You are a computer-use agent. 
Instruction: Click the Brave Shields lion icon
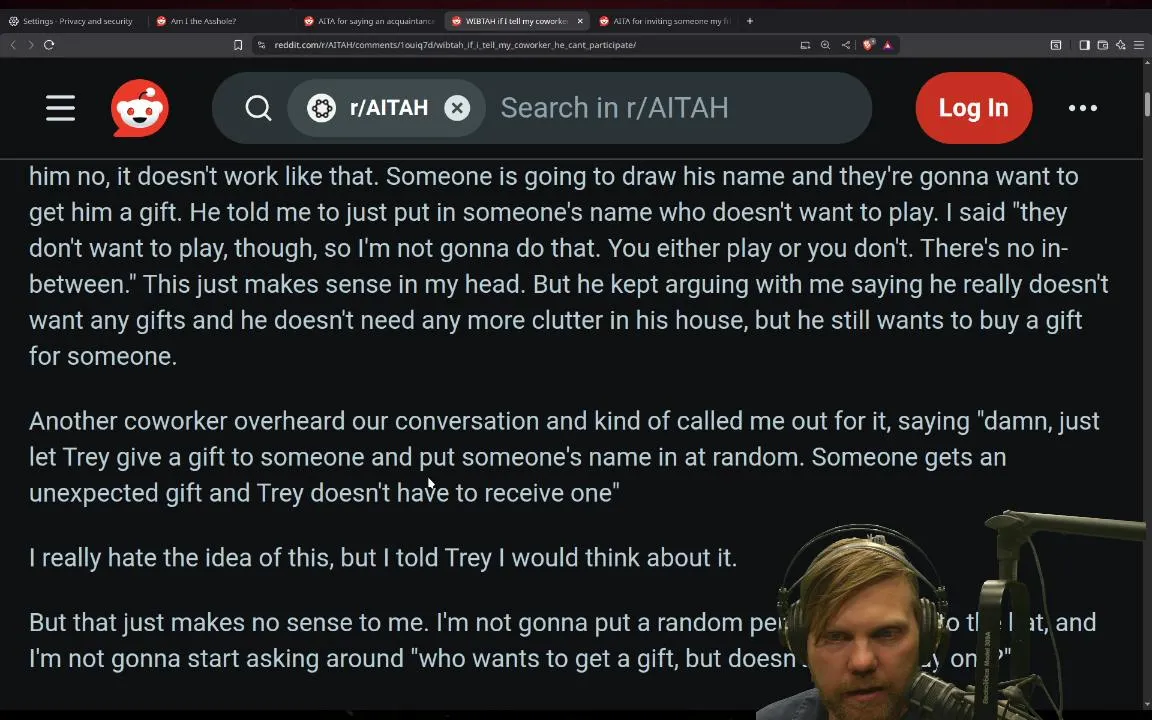pyautogui.click(x=868, y=45)
